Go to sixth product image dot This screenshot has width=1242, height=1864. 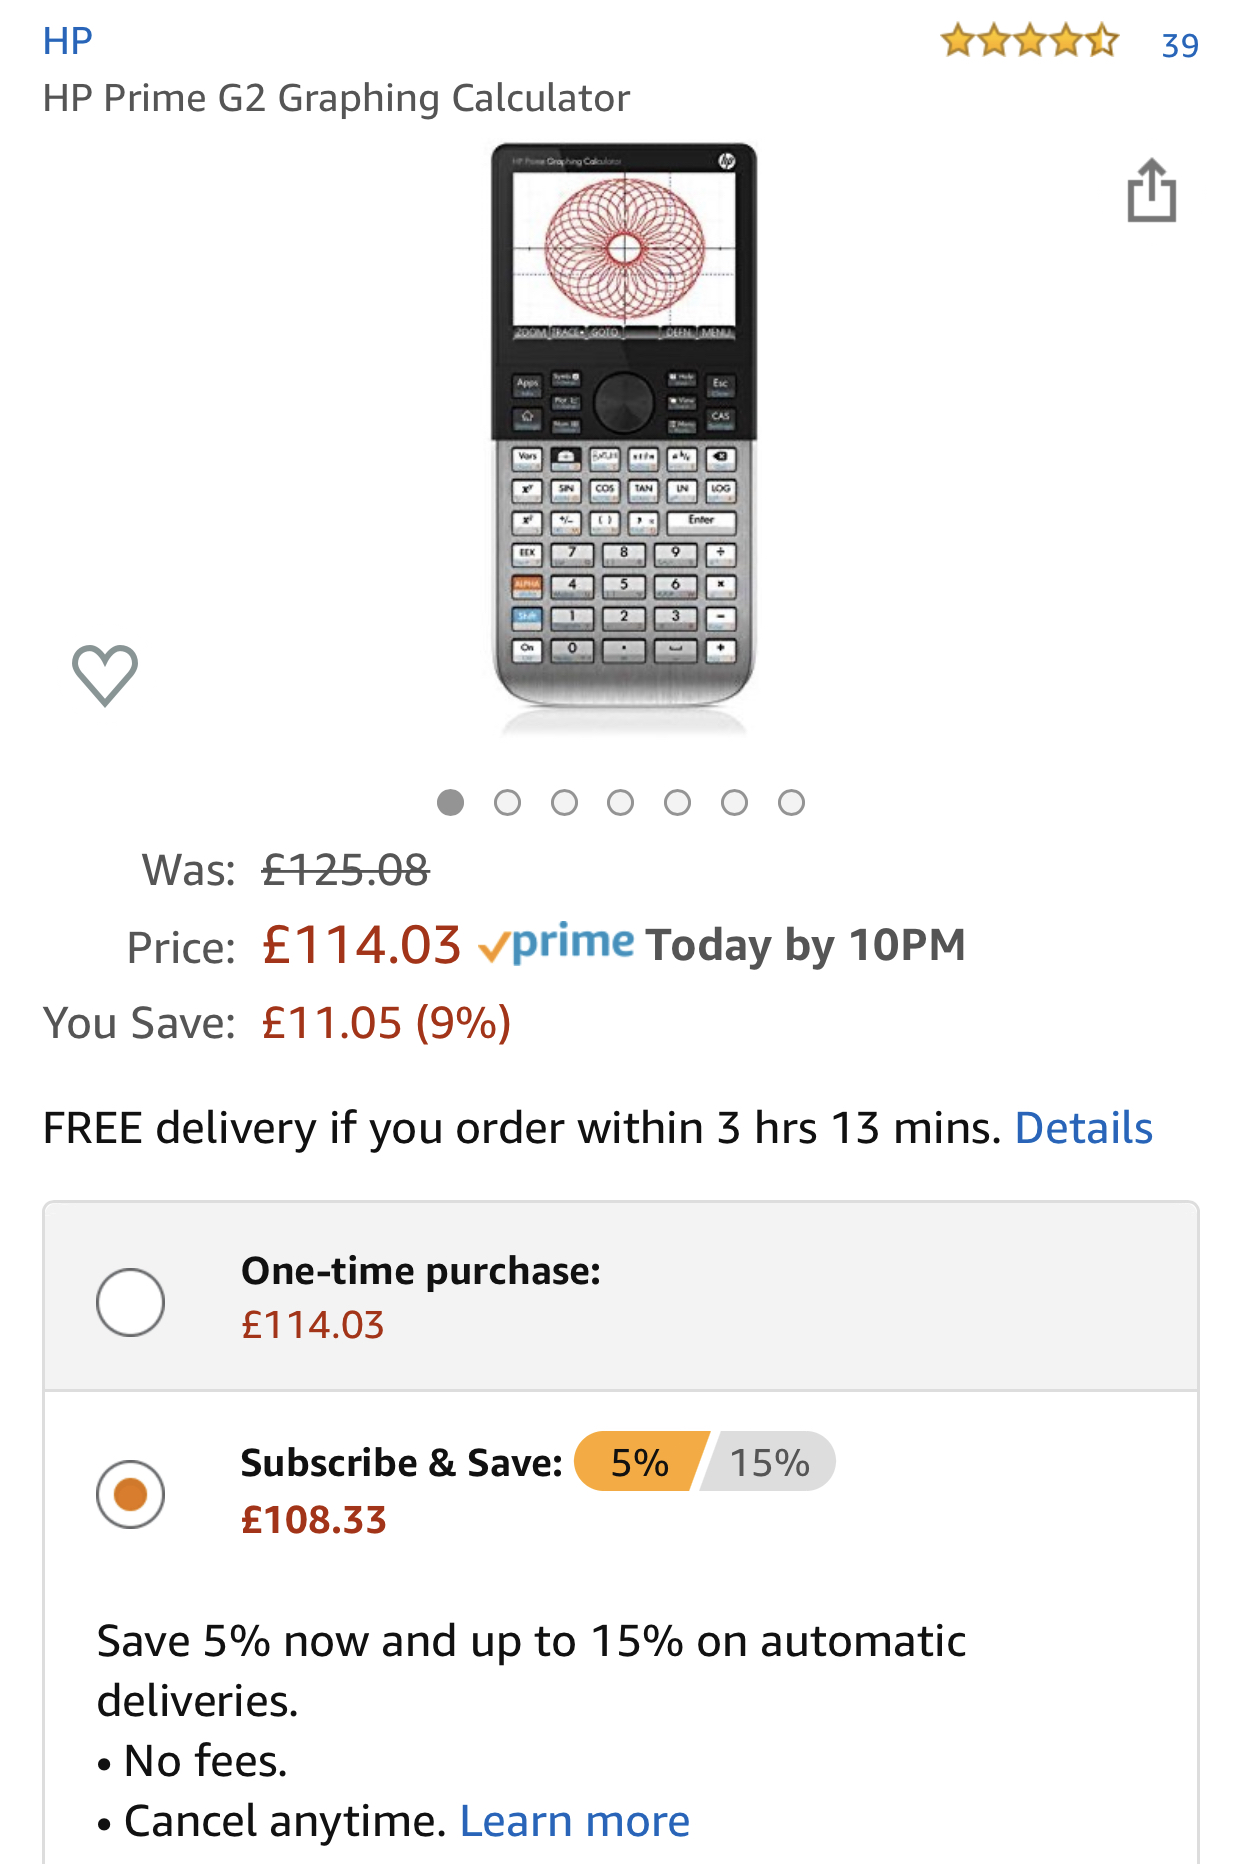pyautogui.click(x=735, y=803)
